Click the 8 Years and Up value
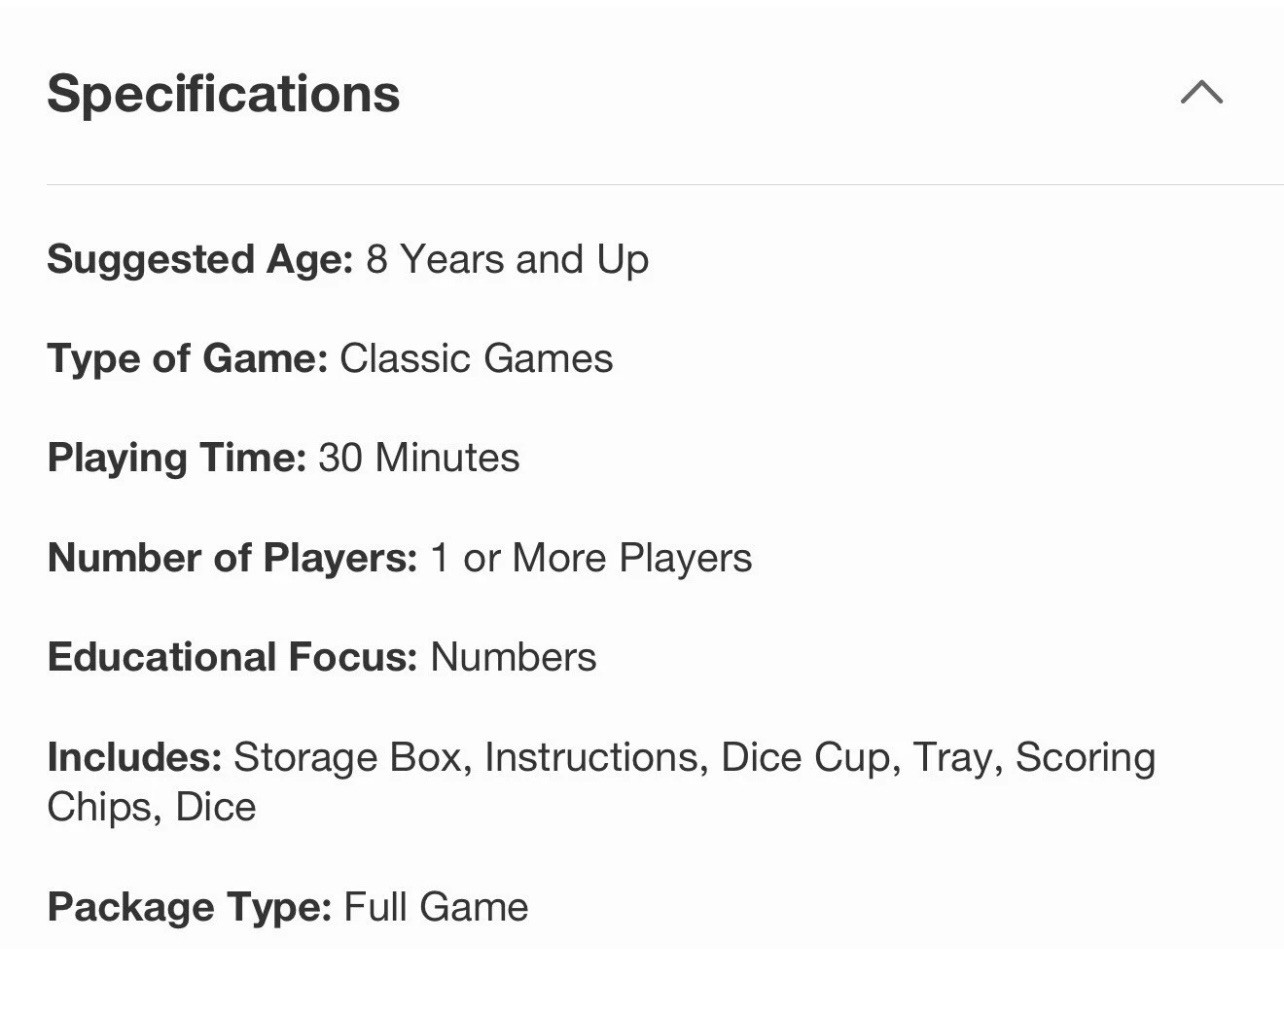This screenshot has width=1284, height=1034. tap(507, 260)
